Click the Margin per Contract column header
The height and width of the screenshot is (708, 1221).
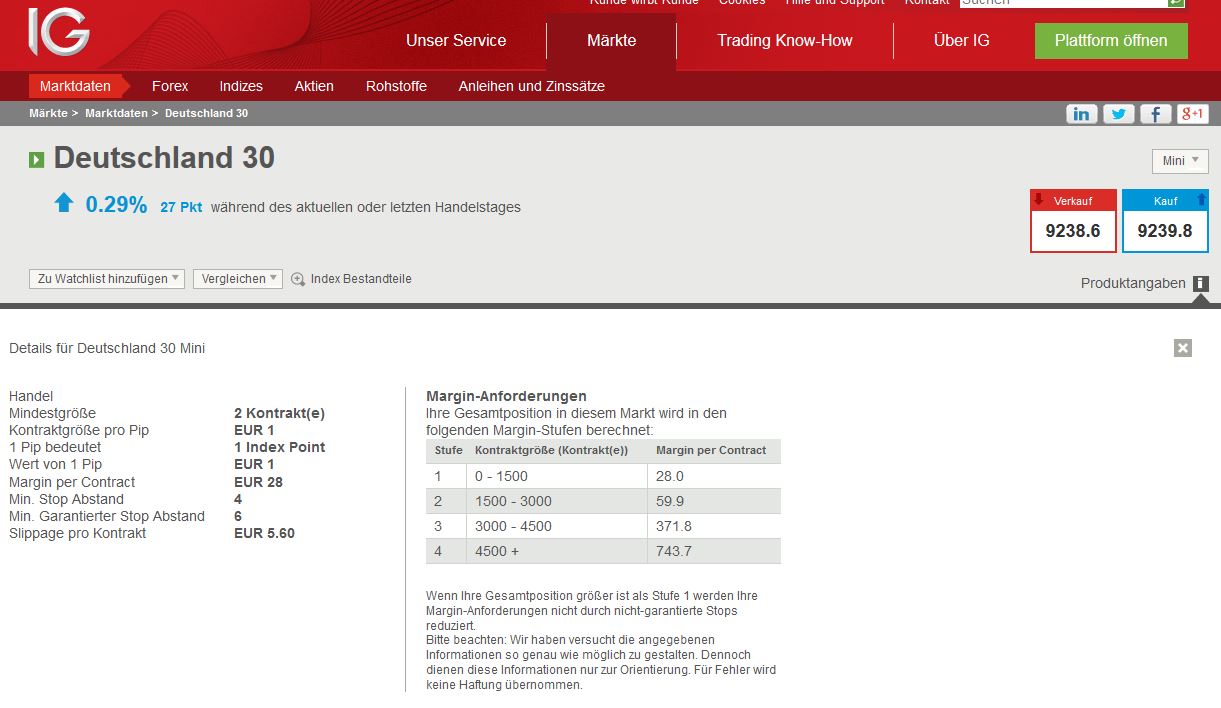[x=711, y=451]
